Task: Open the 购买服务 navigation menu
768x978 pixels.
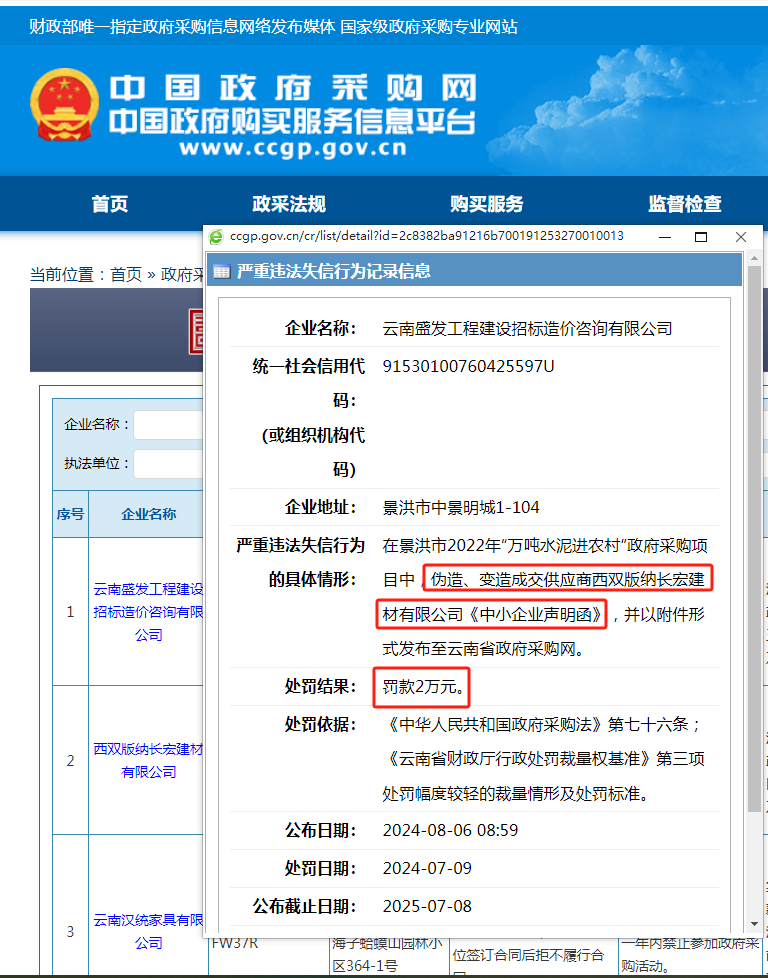Action: pyautogui.click(x=487, y=204)
